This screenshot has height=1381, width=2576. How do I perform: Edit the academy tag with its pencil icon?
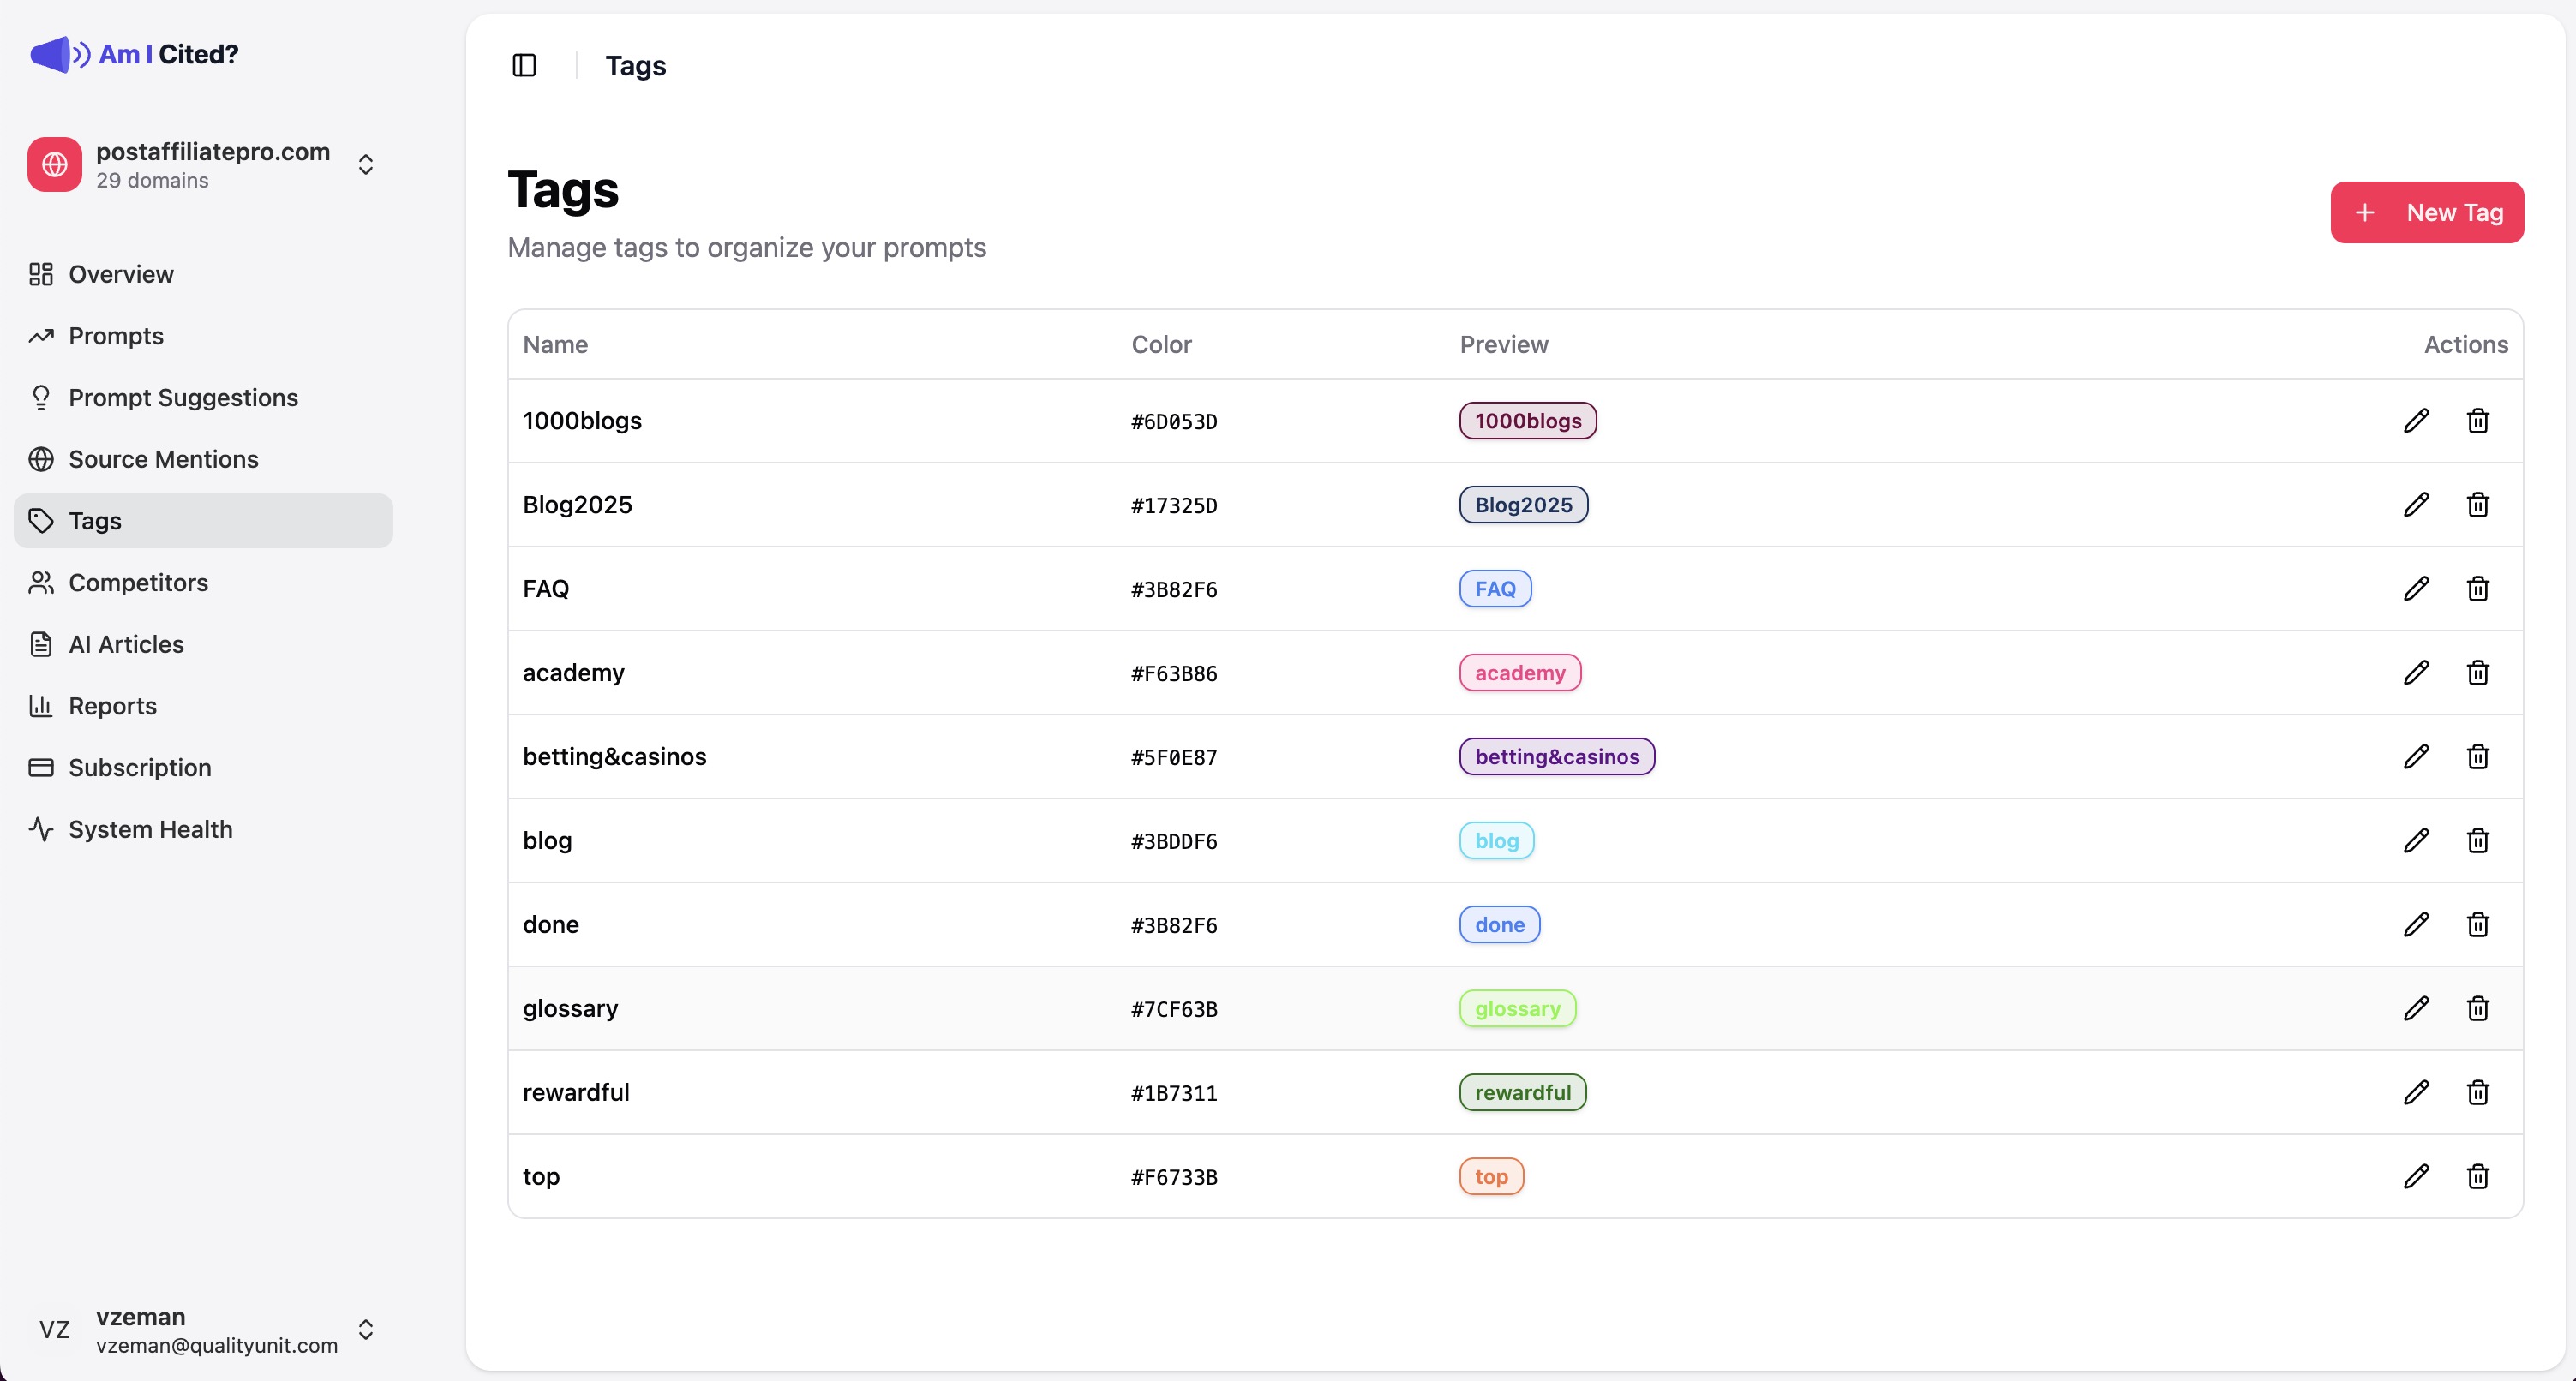(2417, 672)
